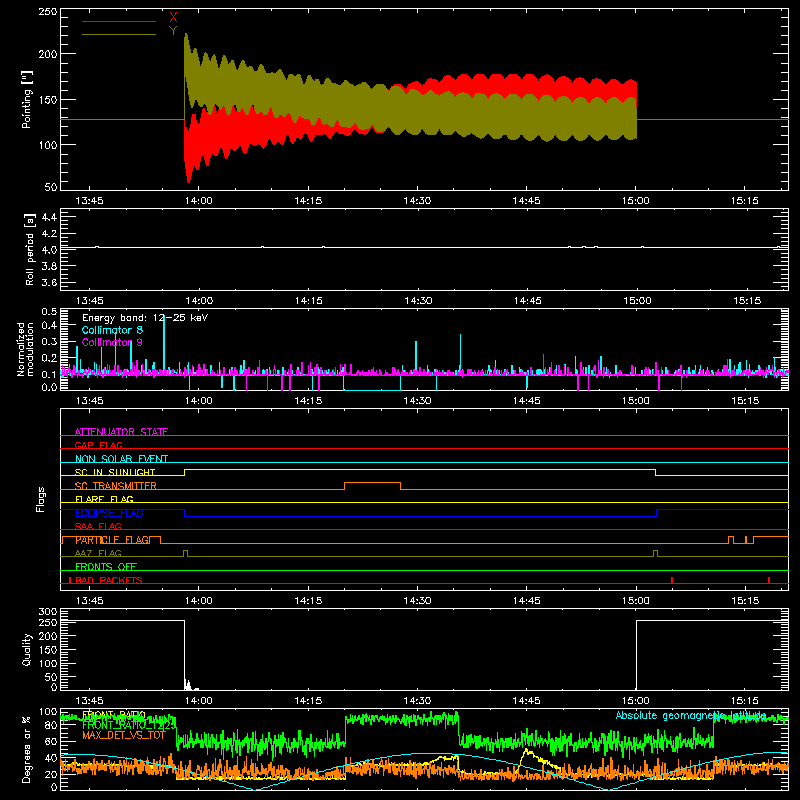The width and height of the screenshot is (800, 800).
Task: Click the 14:45 tick under modulation plot
Action: coord(527,401)
